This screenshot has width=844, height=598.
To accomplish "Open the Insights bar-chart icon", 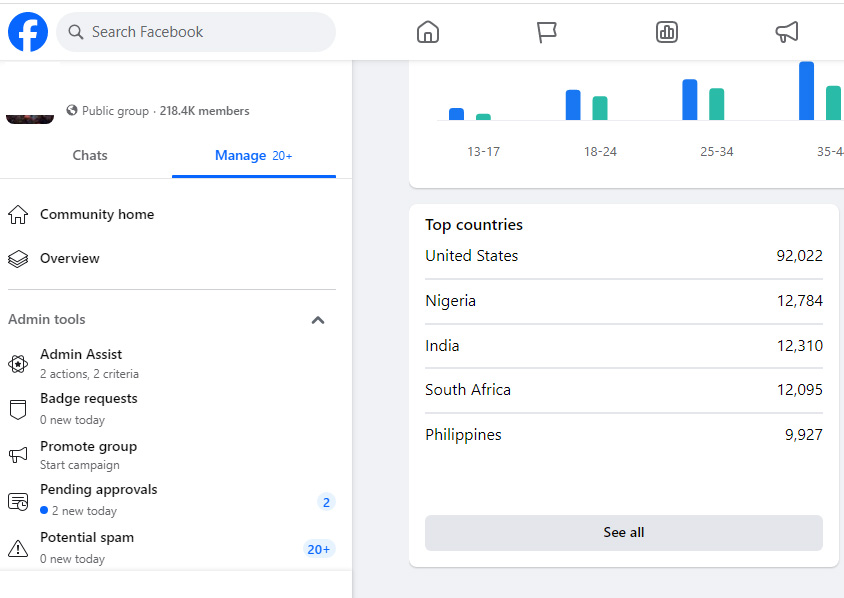I will click(x=666, y=32).
